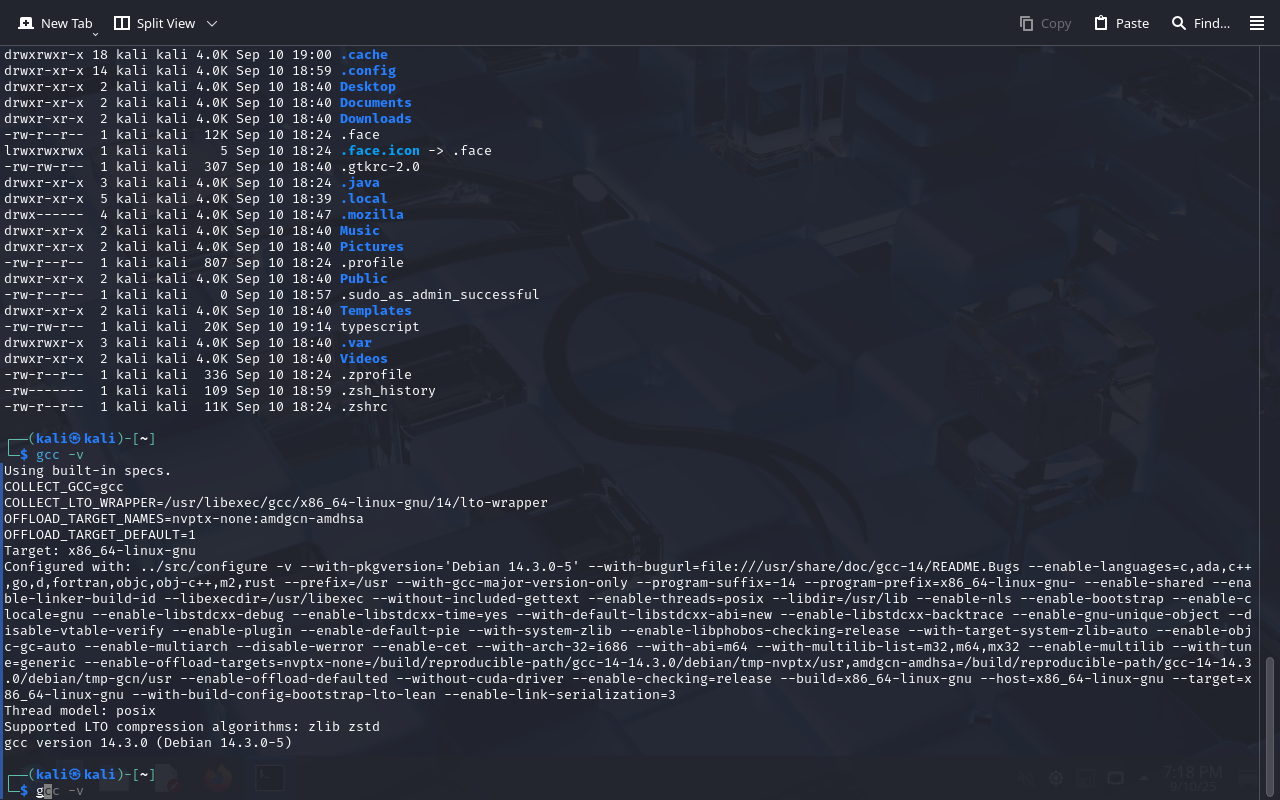Click the .java directory name

pyautogui.click(x=360, y=183)
